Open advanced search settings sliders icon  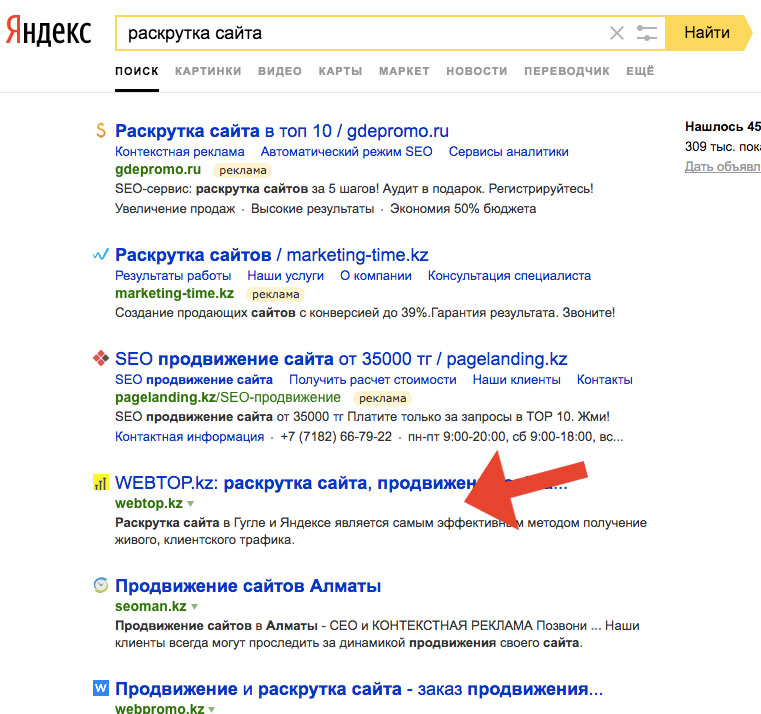click(x=646, y=33)
